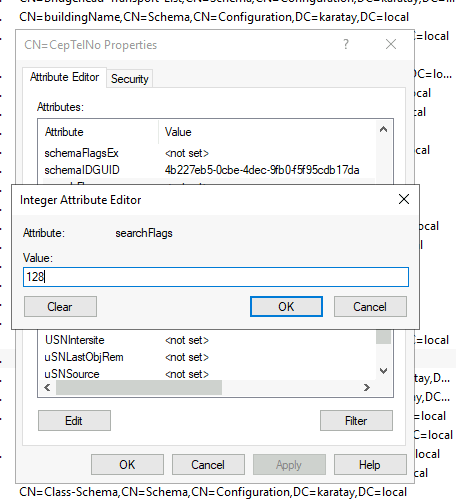Clear the searchFlags value
Screen dimensions: 456x501
[60, 307]
